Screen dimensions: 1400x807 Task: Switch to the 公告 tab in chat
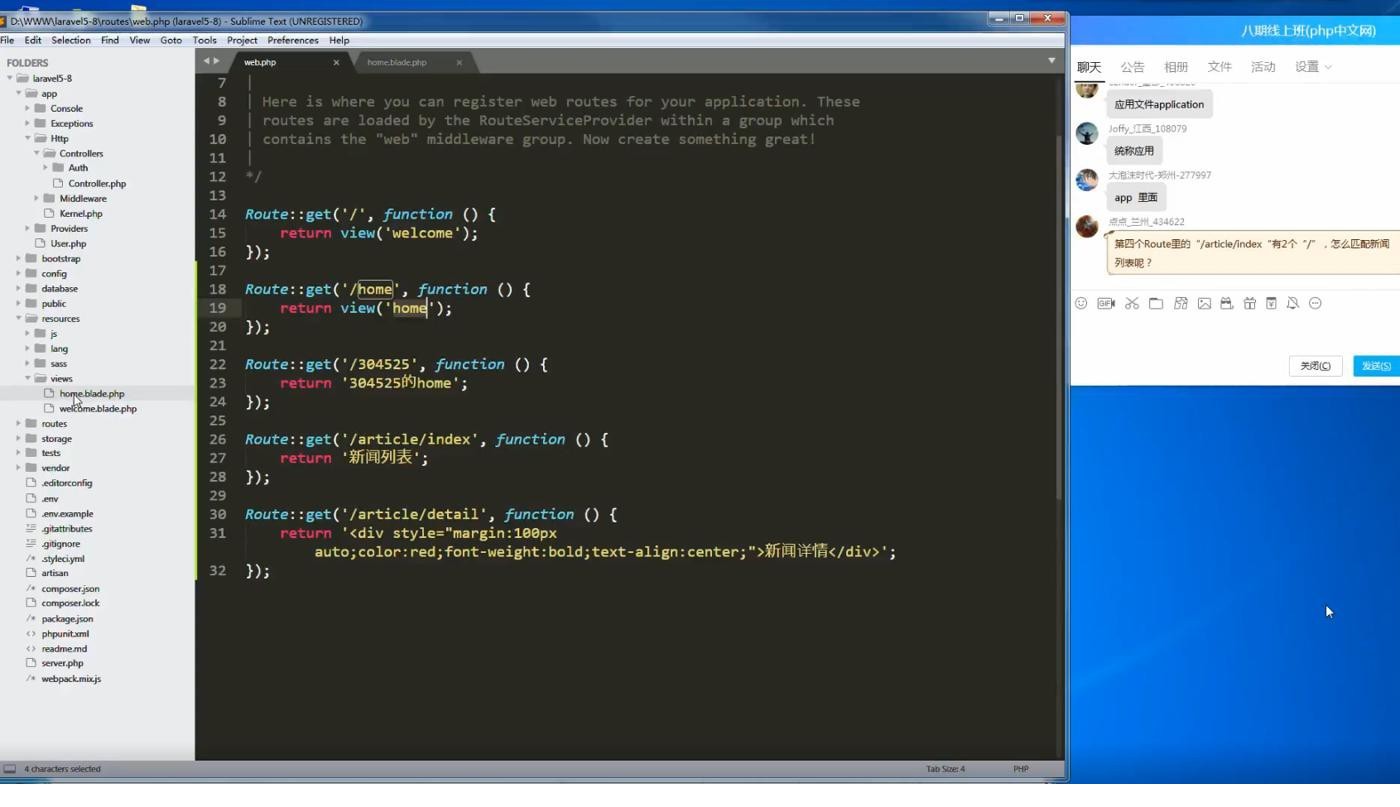click(1132, 67)
